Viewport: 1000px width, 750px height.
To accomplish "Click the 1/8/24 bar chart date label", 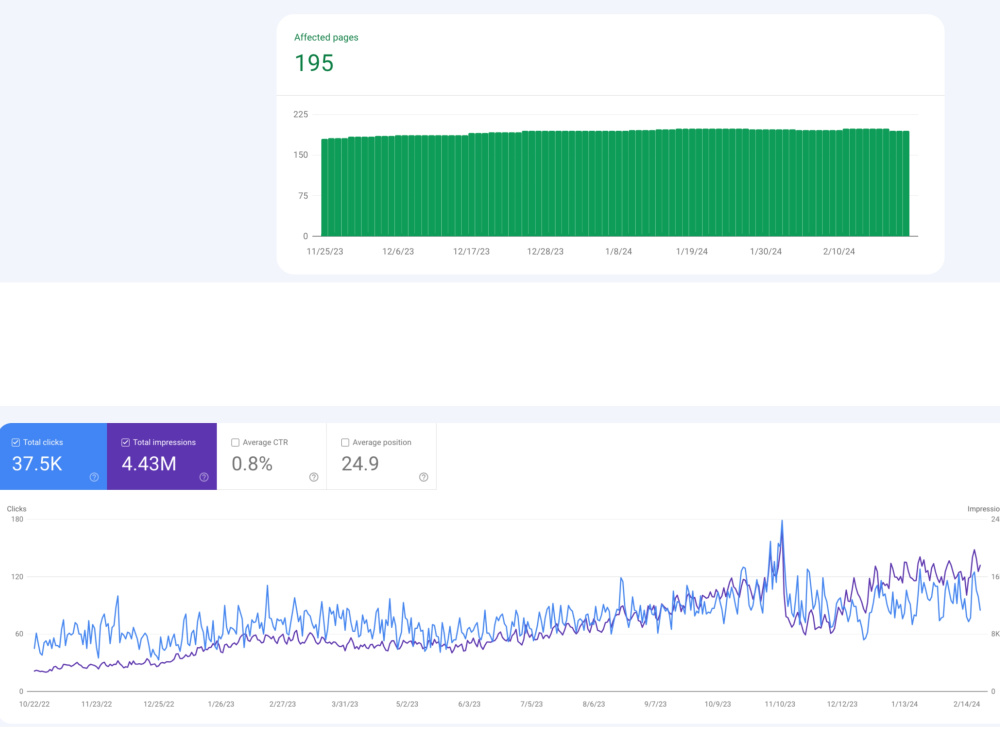I will coord(619,251).
